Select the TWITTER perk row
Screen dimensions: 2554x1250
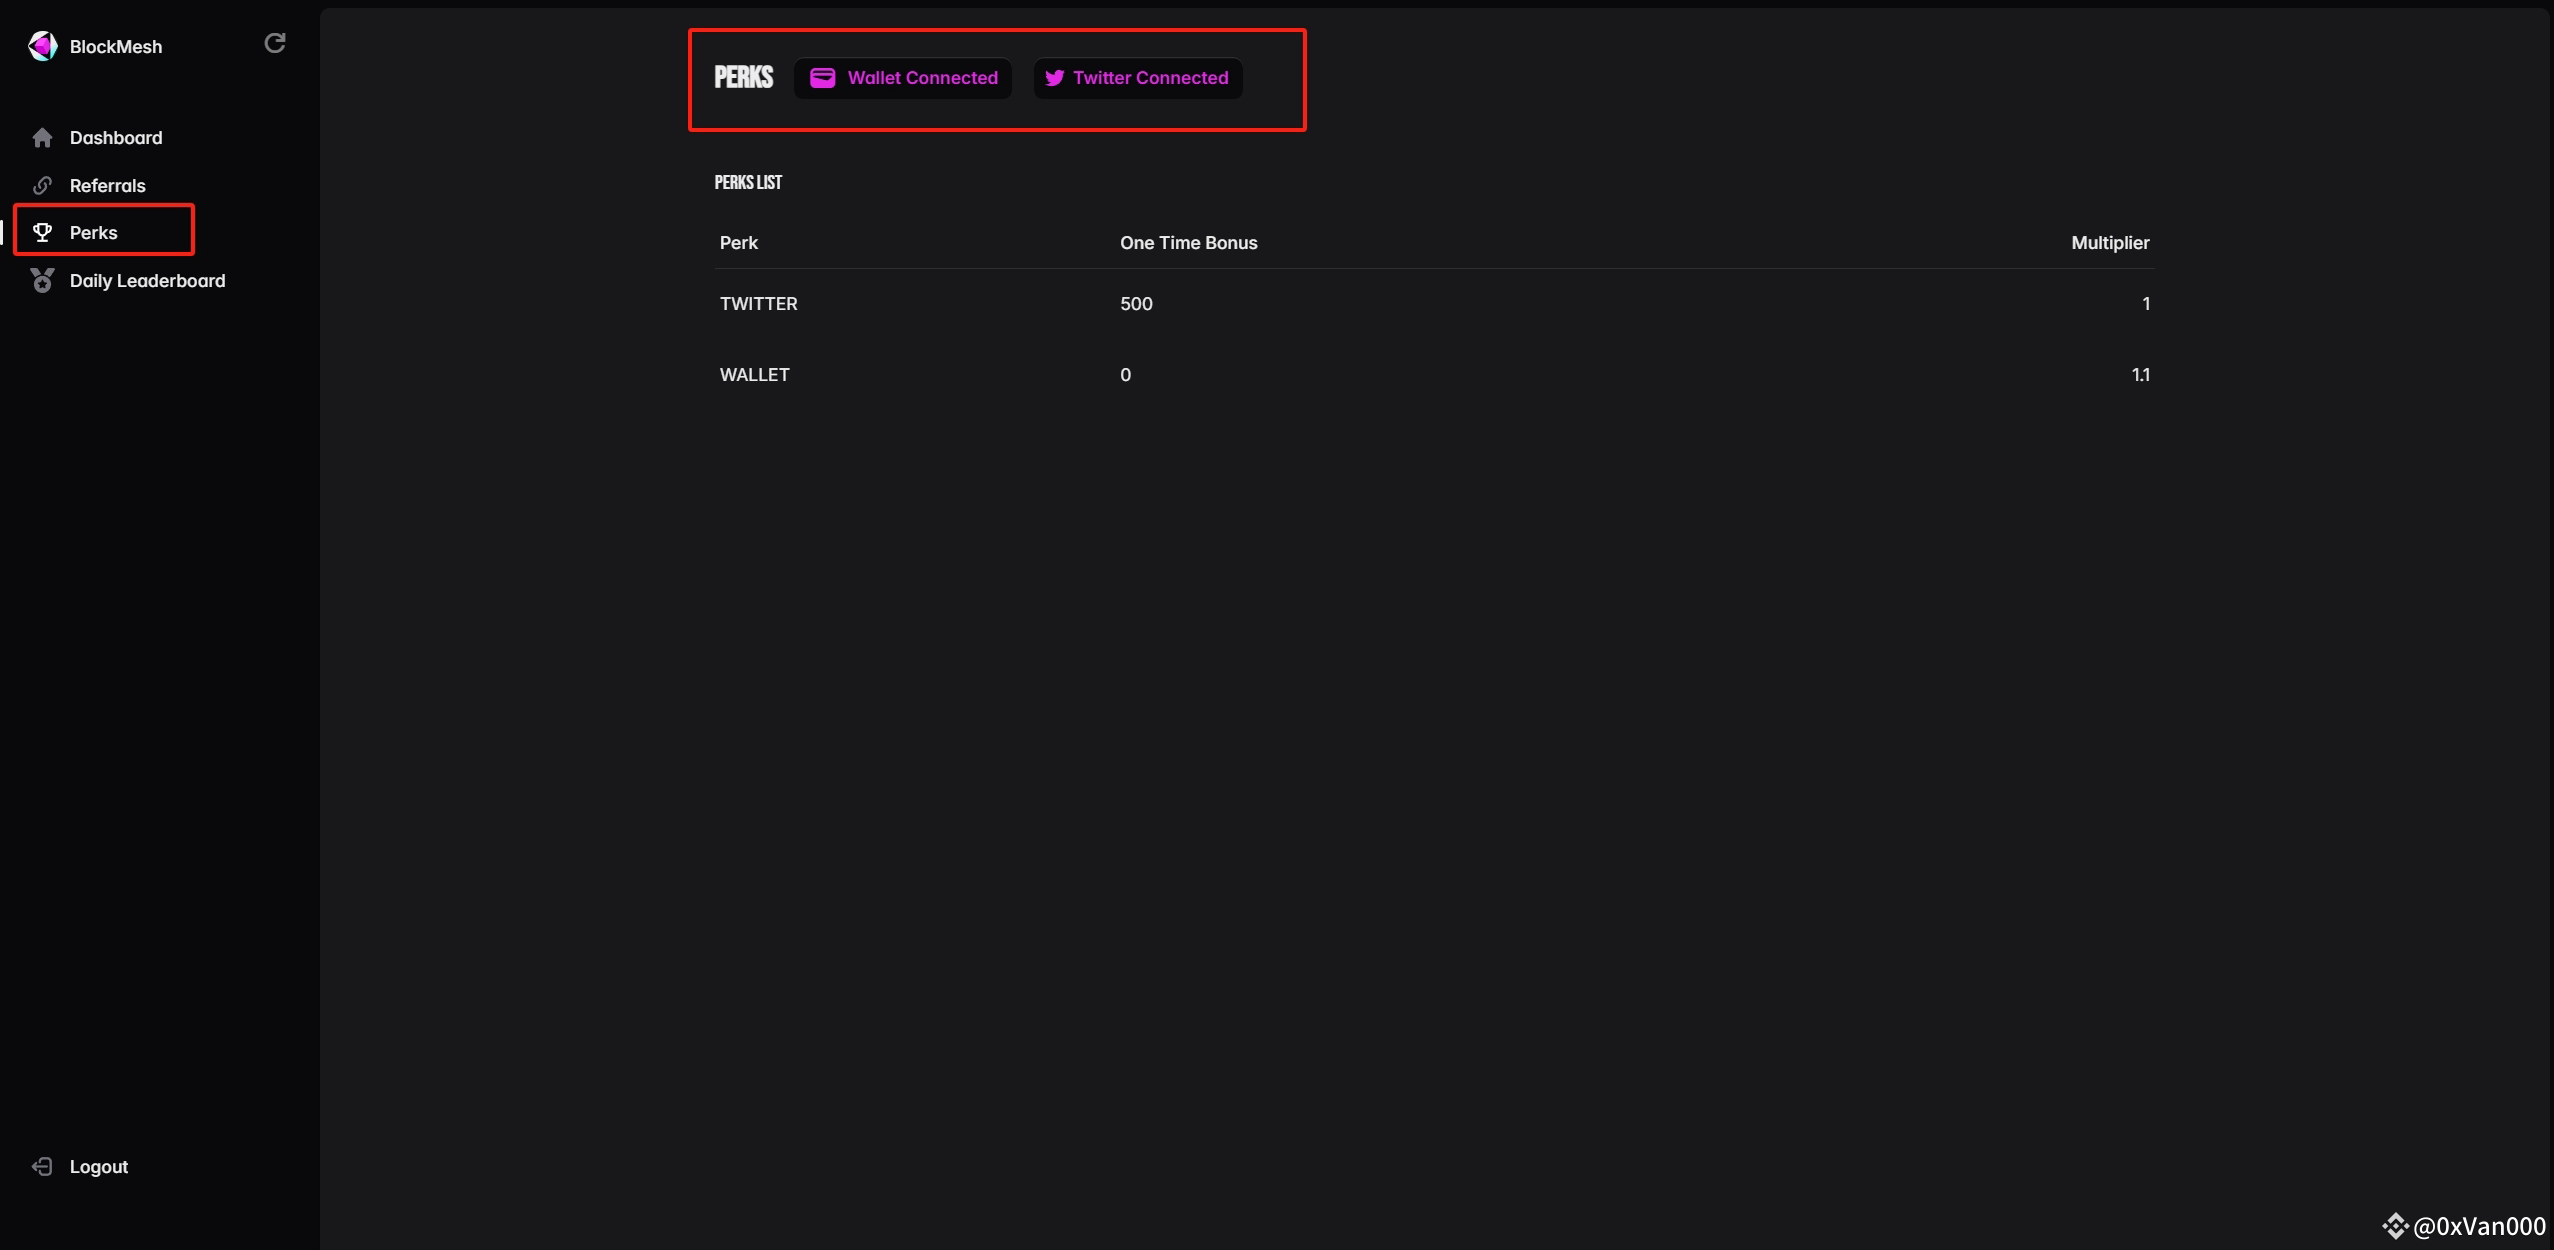point(759,304)
